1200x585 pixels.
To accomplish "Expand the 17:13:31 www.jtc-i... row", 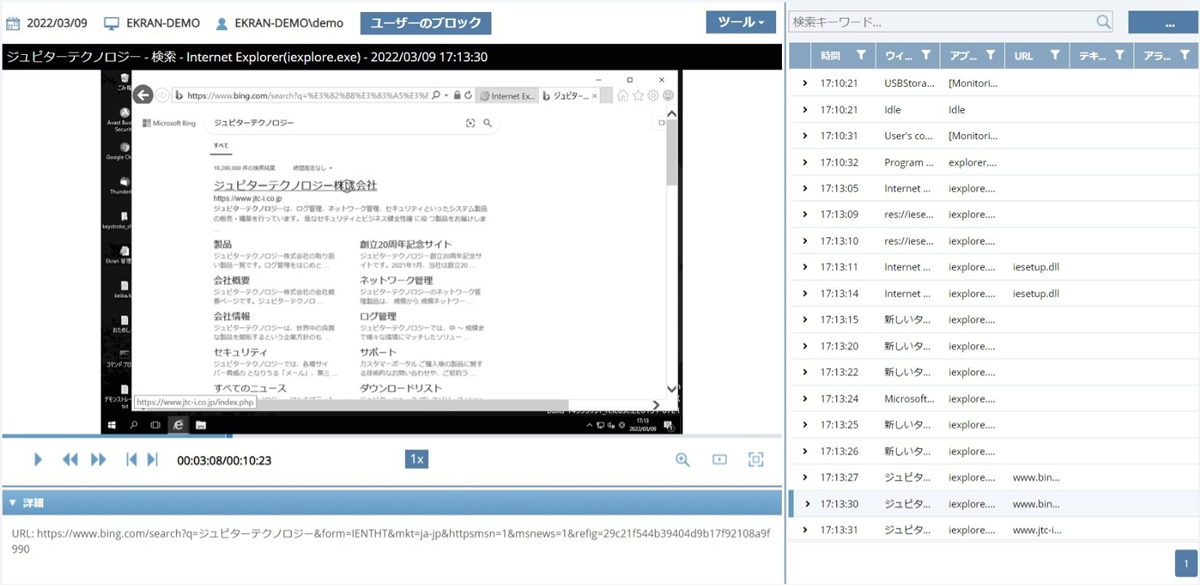I will pyautogui.click(x=804, y=530).
